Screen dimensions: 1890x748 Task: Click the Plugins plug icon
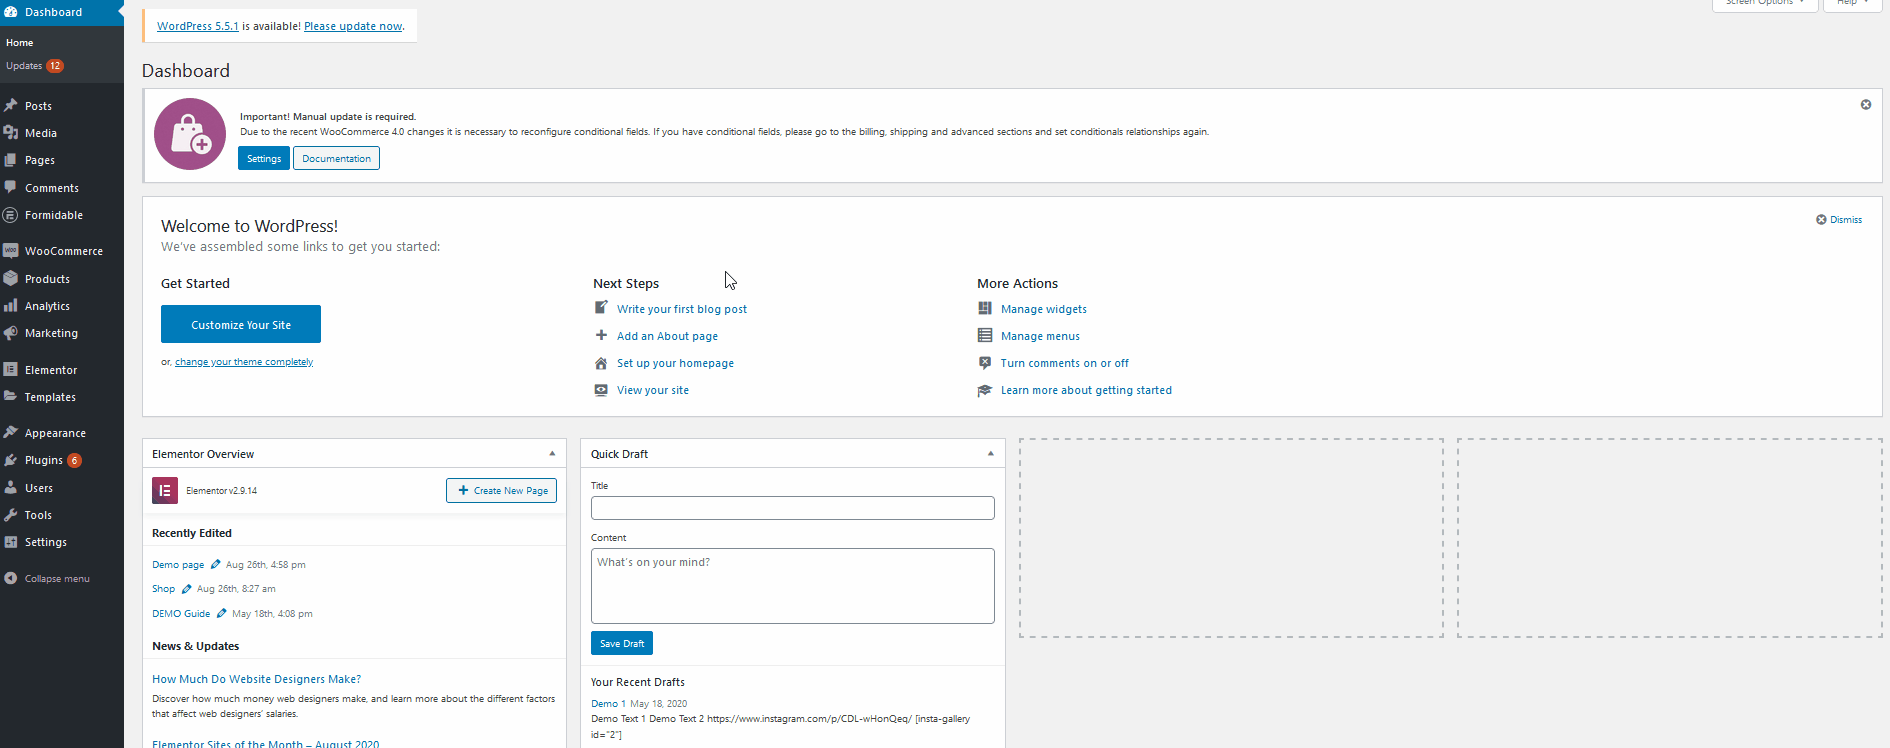point(11,460)
